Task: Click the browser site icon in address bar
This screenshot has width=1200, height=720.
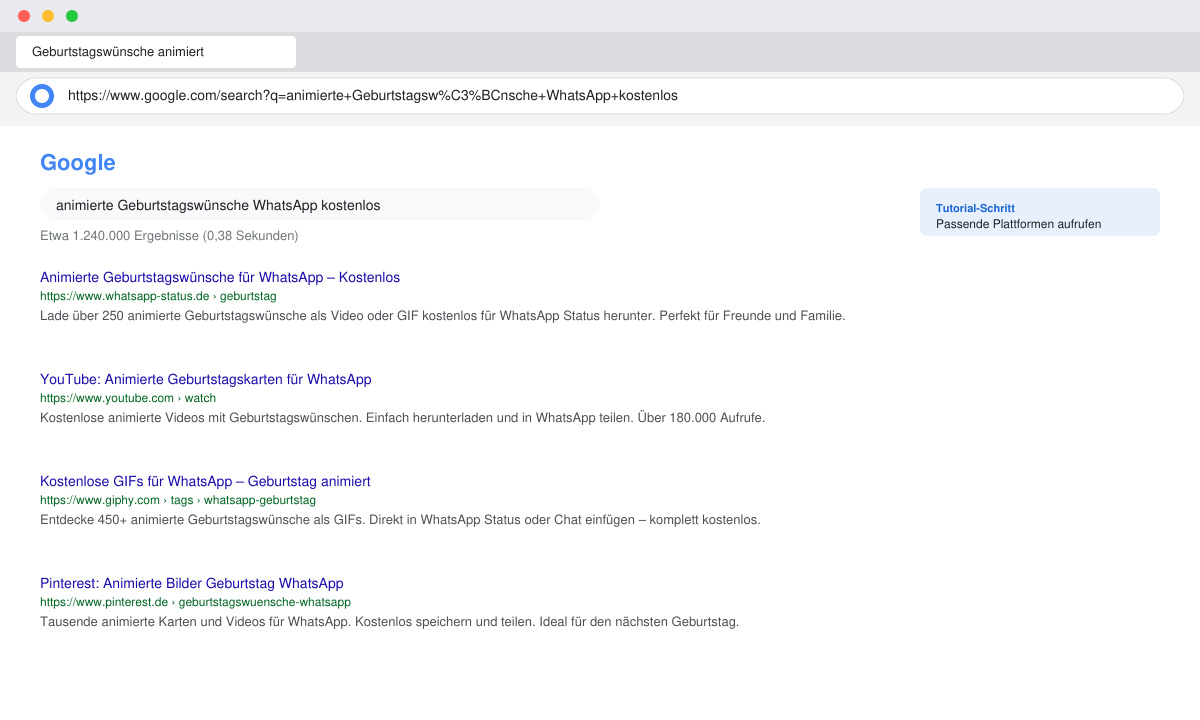Action: pos(41,96)
